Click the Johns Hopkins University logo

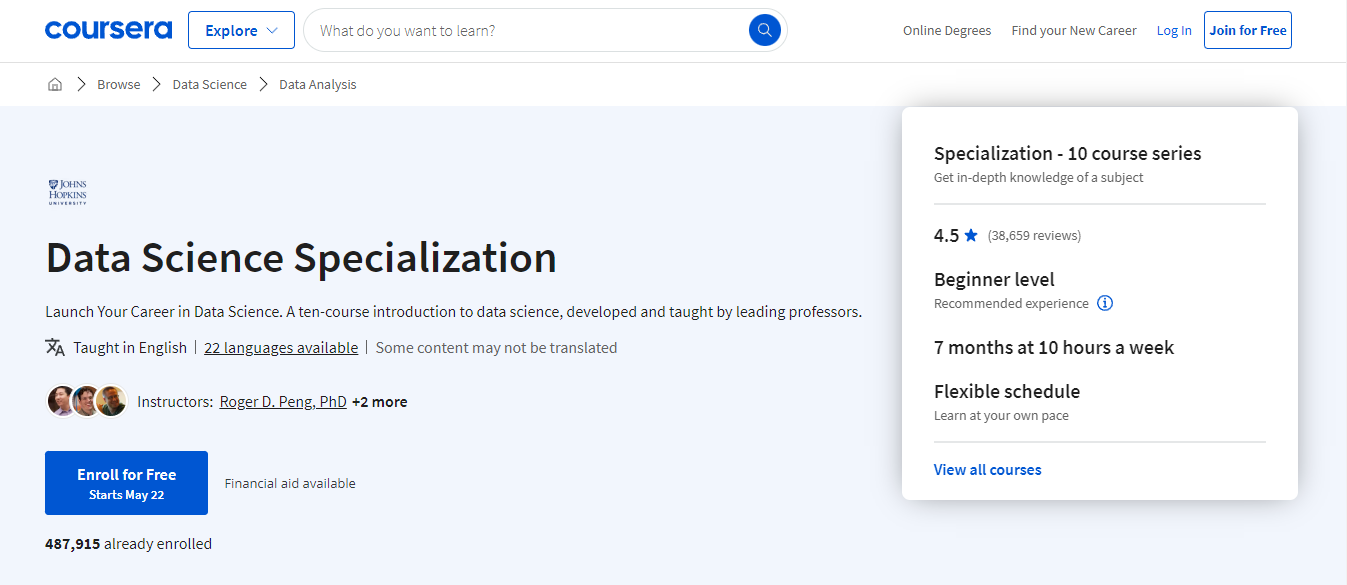[x=68, y=192]
